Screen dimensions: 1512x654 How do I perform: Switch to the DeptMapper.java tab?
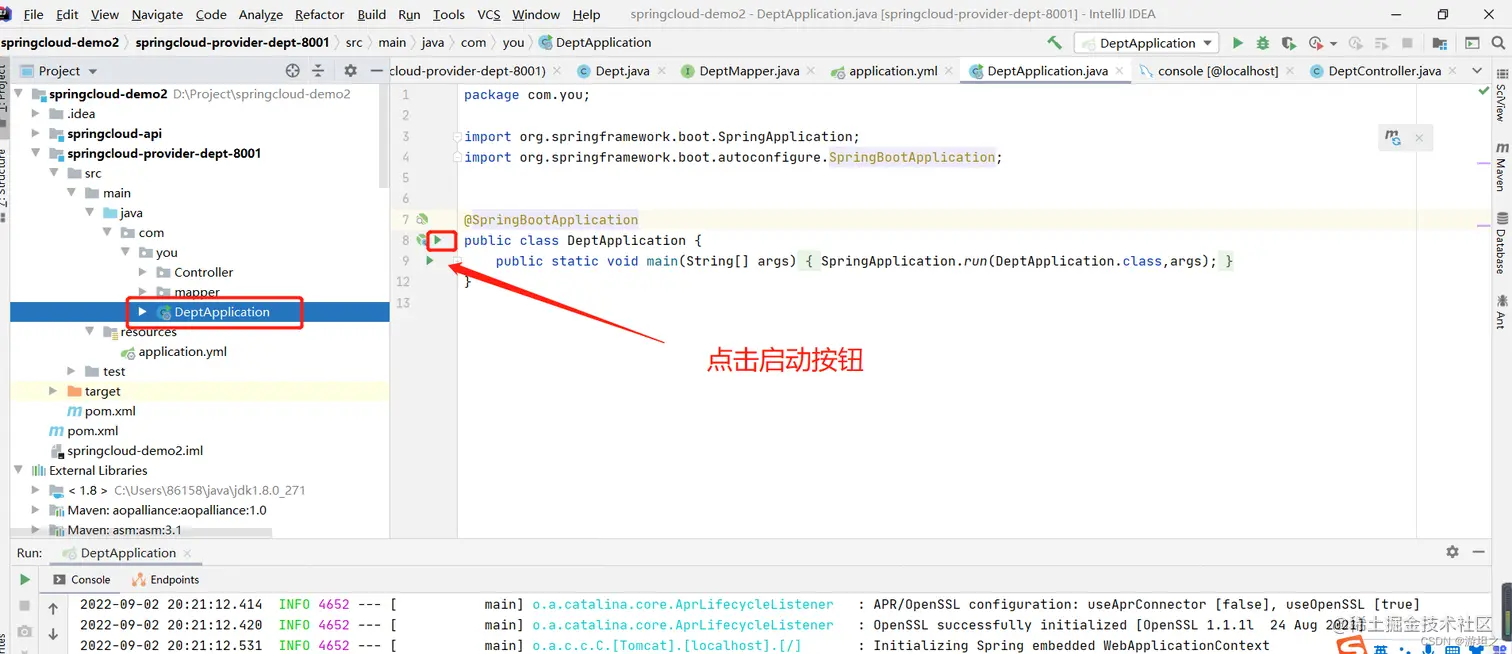749,71
